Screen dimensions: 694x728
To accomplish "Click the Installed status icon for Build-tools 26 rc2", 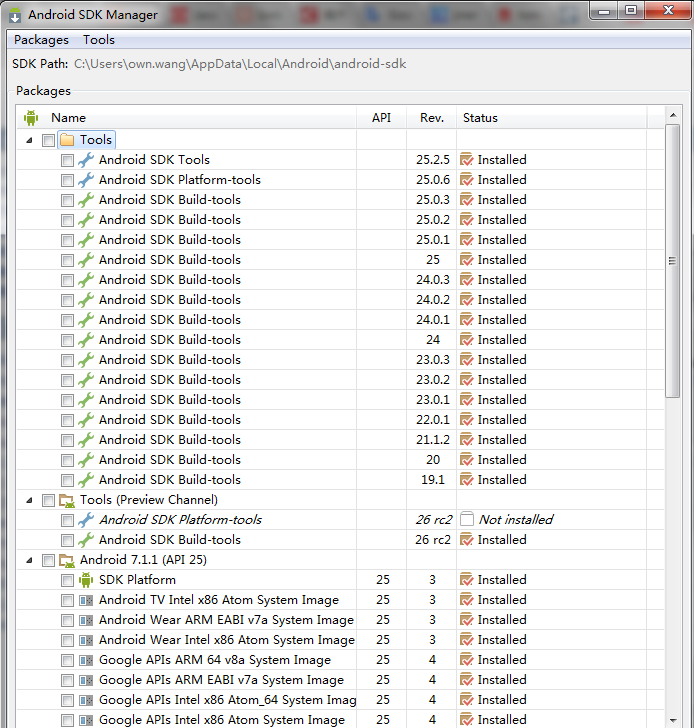I will pos(467,540).
